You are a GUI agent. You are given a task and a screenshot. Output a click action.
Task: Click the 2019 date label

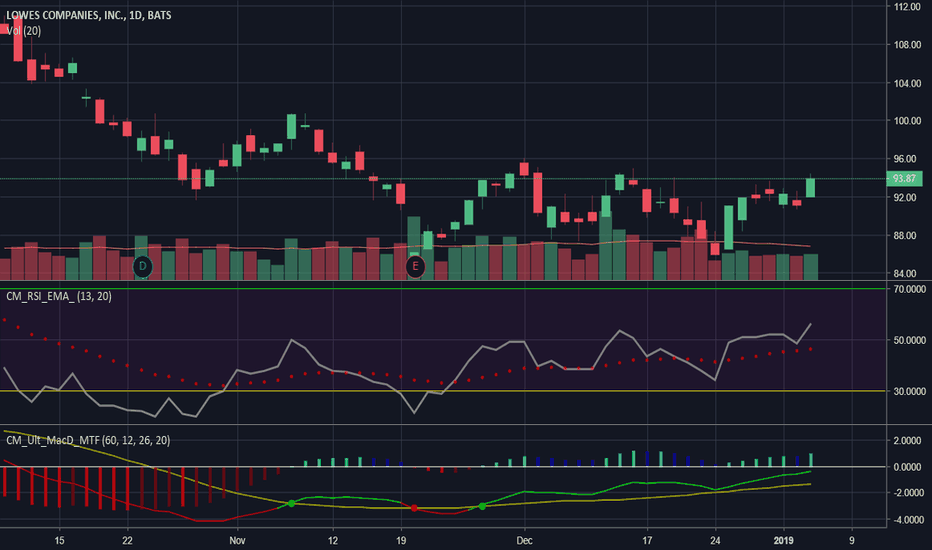[x=783, y=540]
